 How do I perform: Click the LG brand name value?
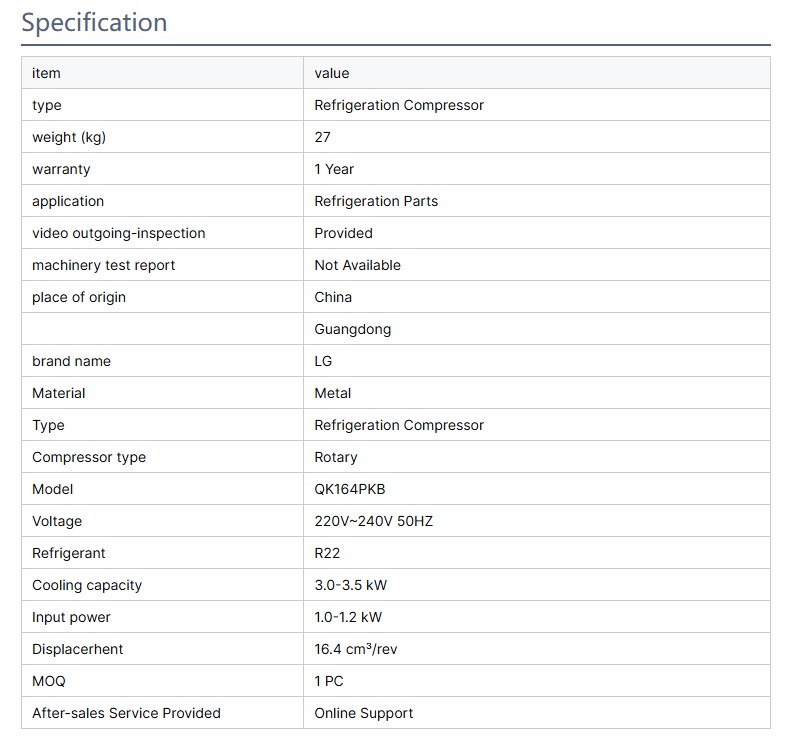click(323, 361)
